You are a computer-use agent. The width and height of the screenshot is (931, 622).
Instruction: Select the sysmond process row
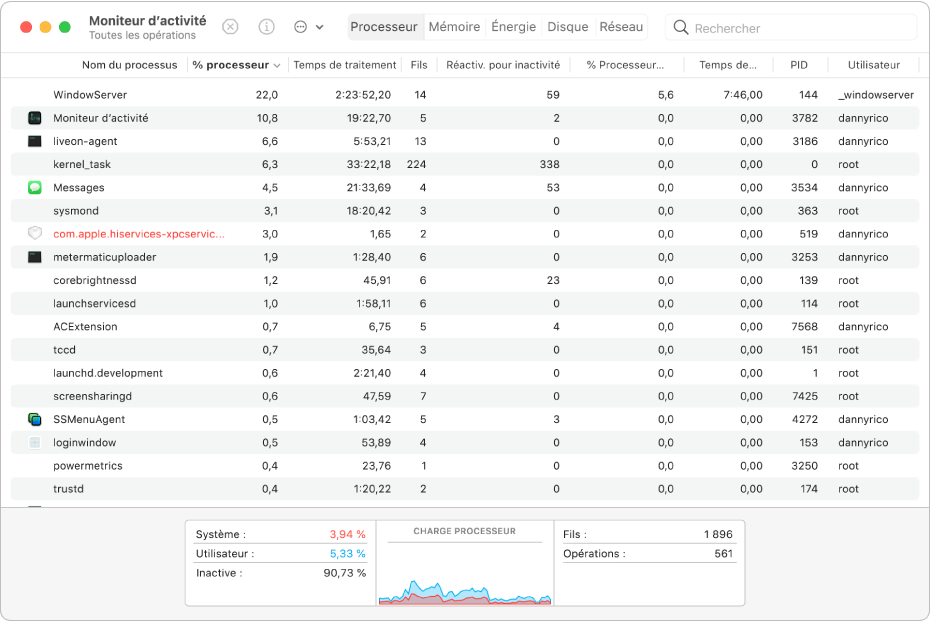click(465, 211)
